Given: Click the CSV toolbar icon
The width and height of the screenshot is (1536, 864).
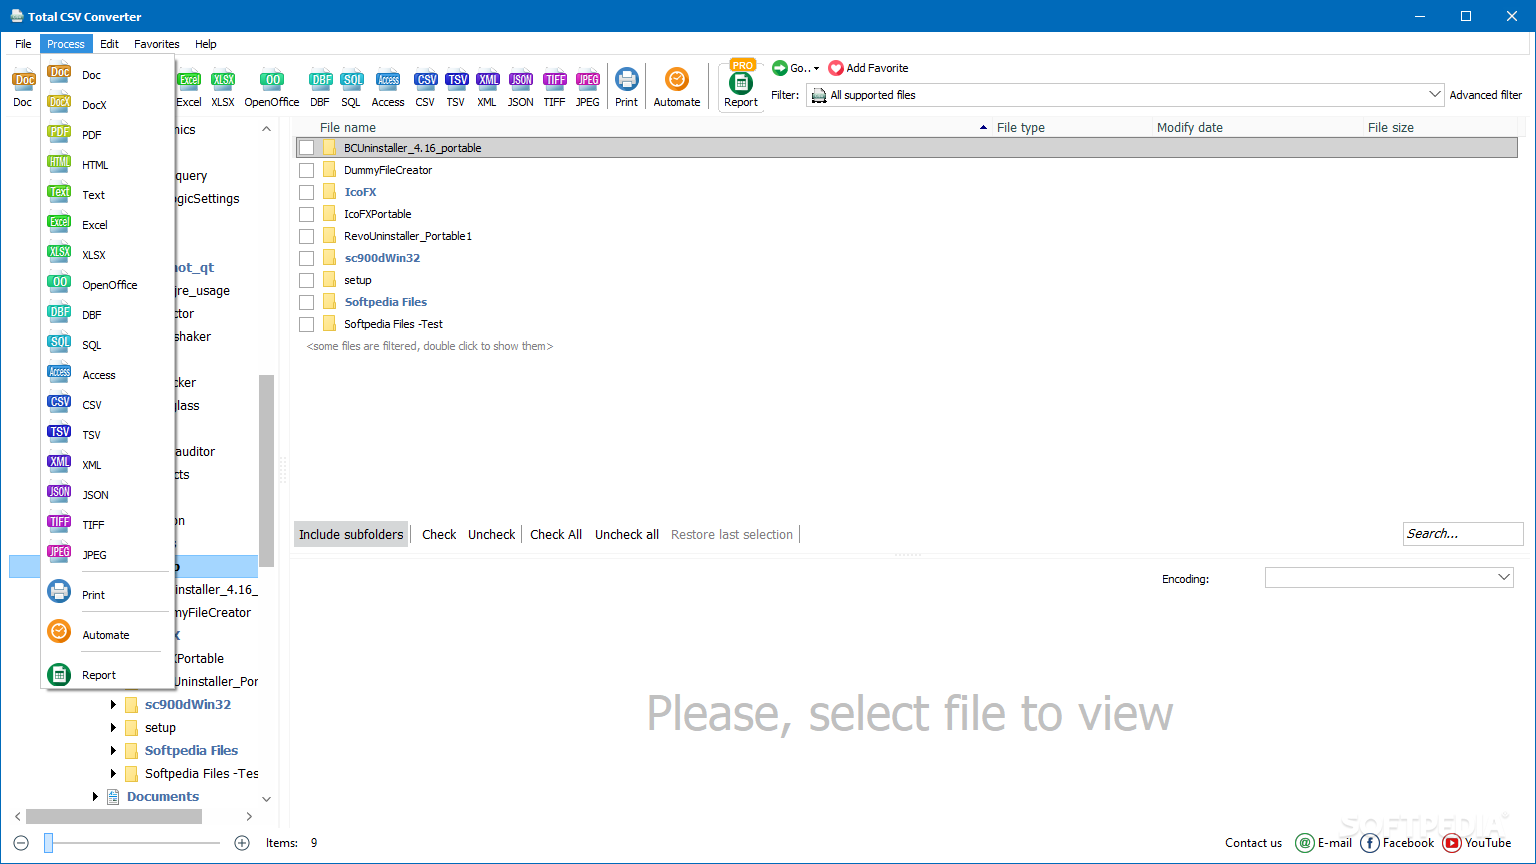Looking at the screenshot, I should [x=426, y=88].
